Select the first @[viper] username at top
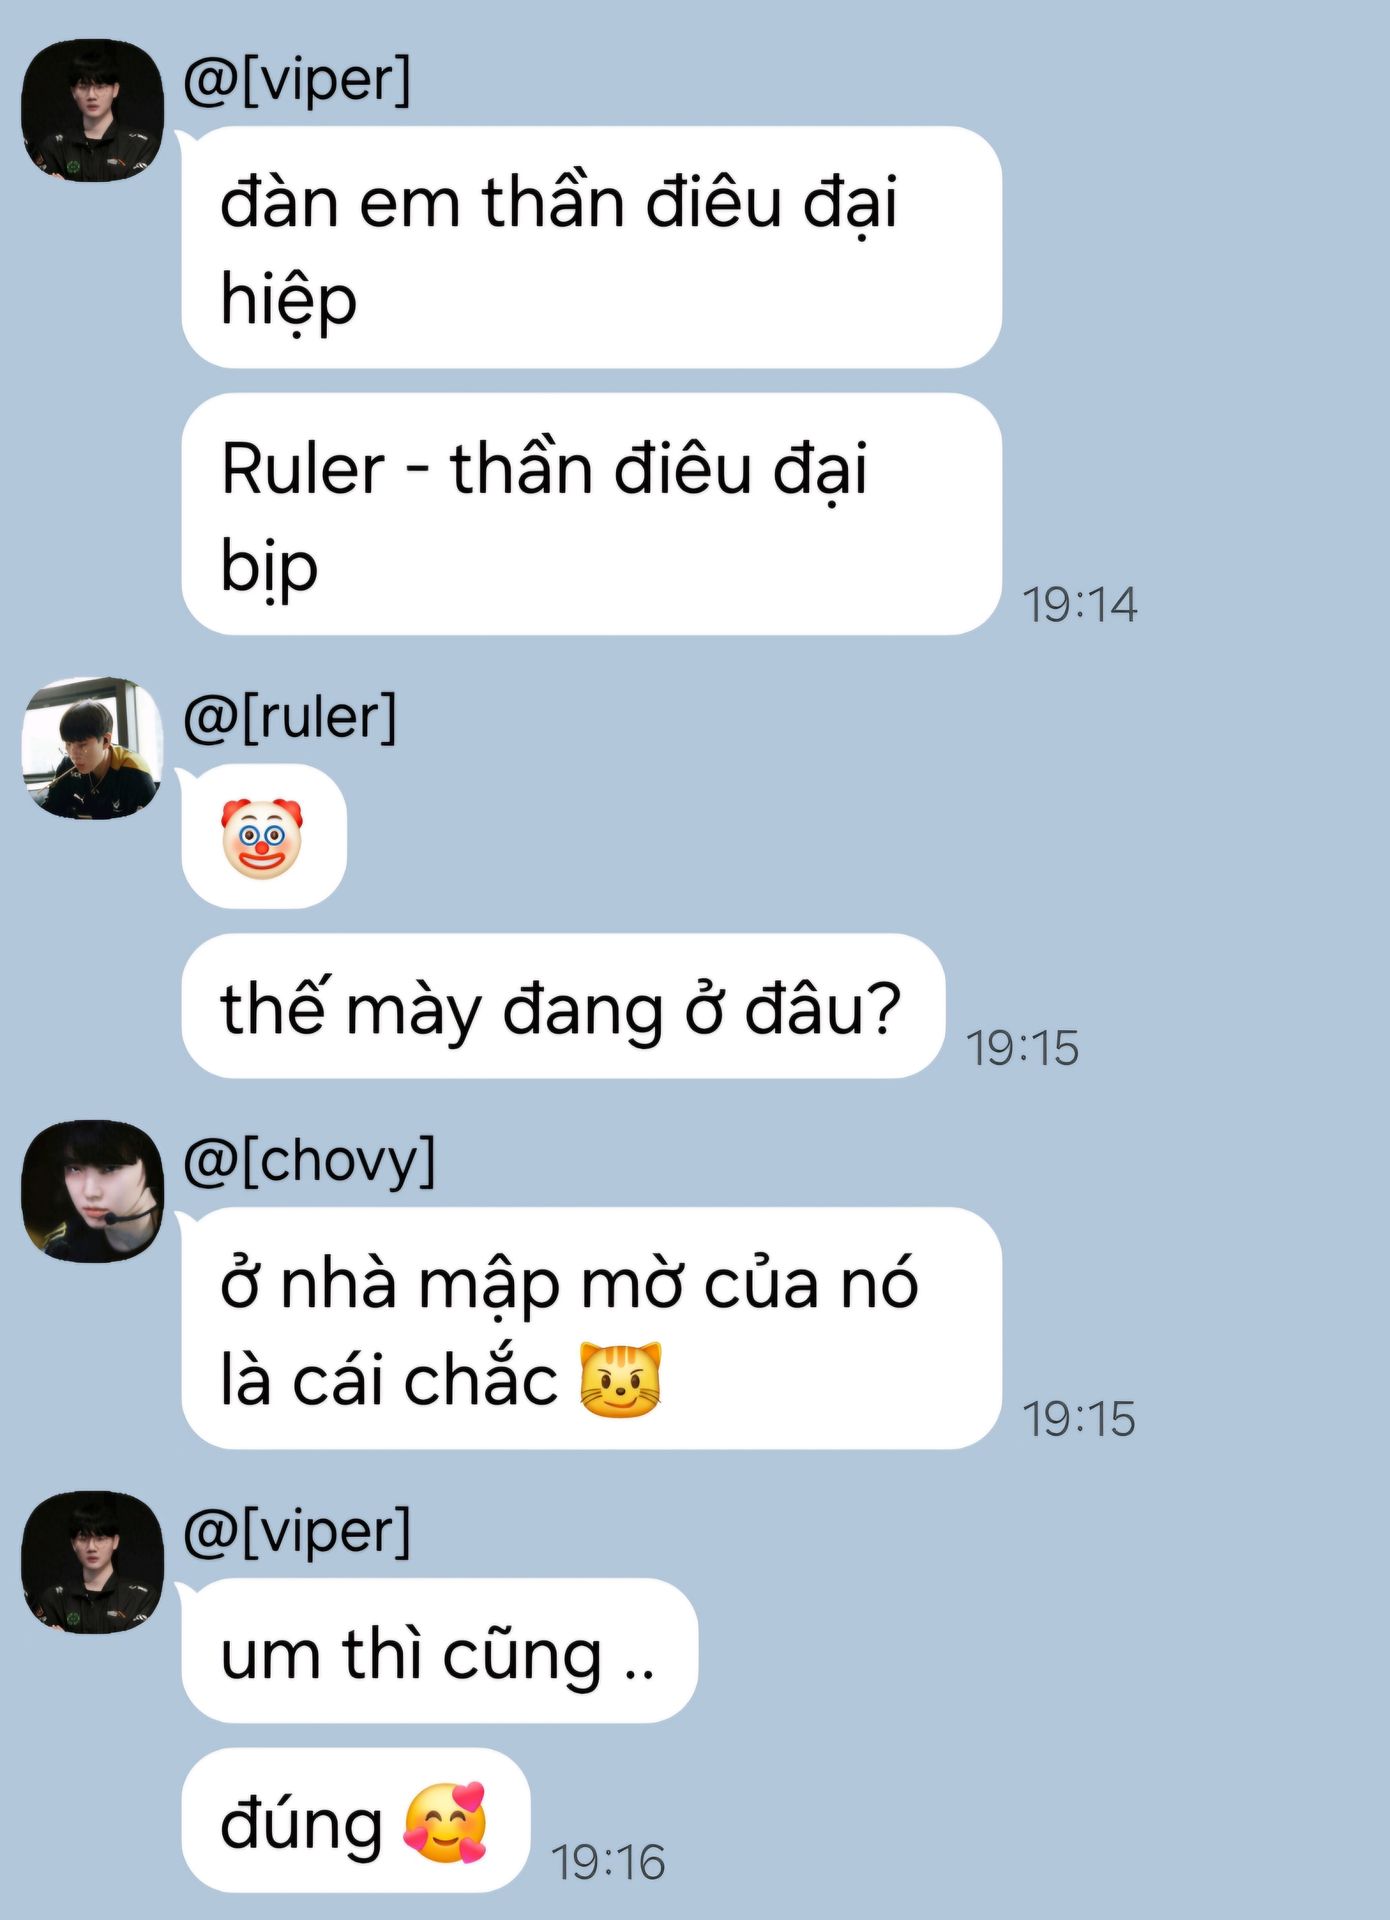Screen dimensions: 1390x1920 [x=297, y=79]
